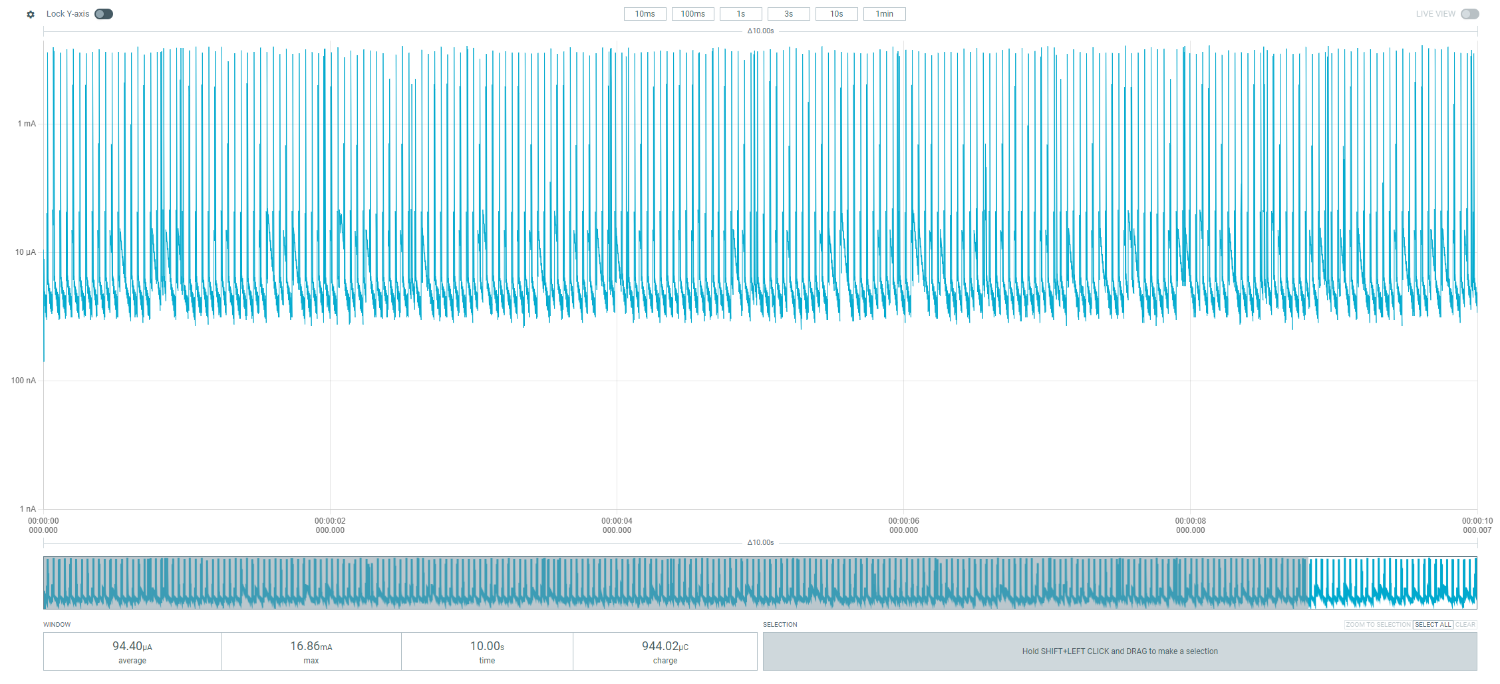
Task: Click the 1 mA Y-axis label
Action: [26, 124]
